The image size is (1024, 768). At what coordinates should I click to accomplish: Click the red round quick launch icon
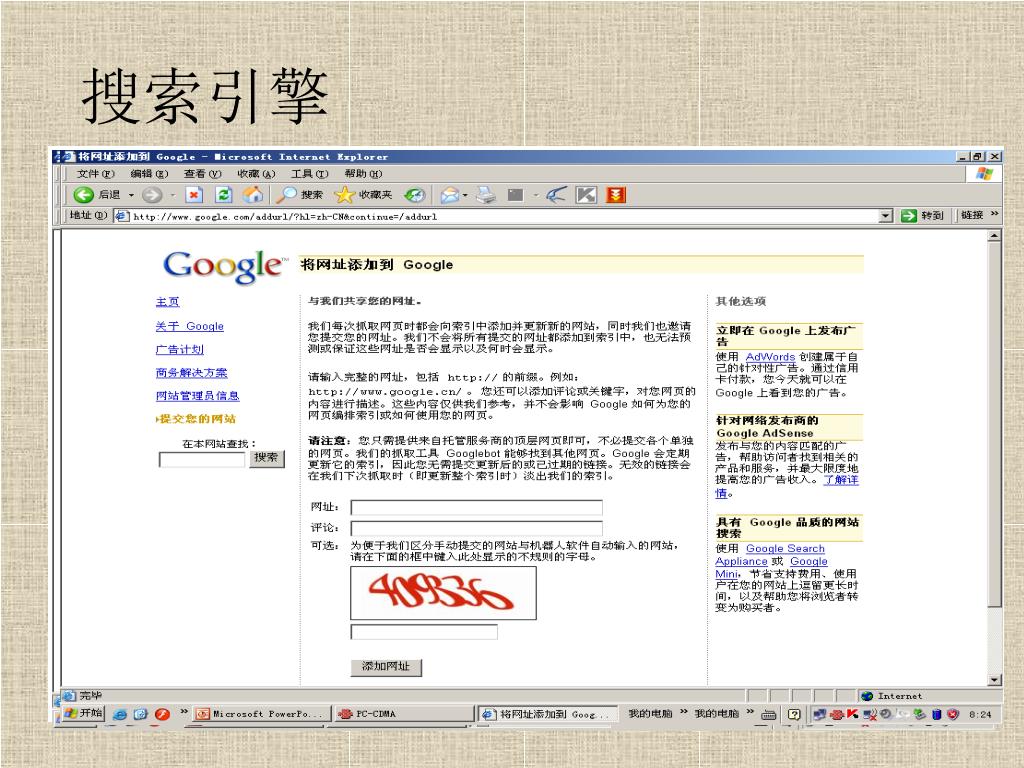point(162,714)
